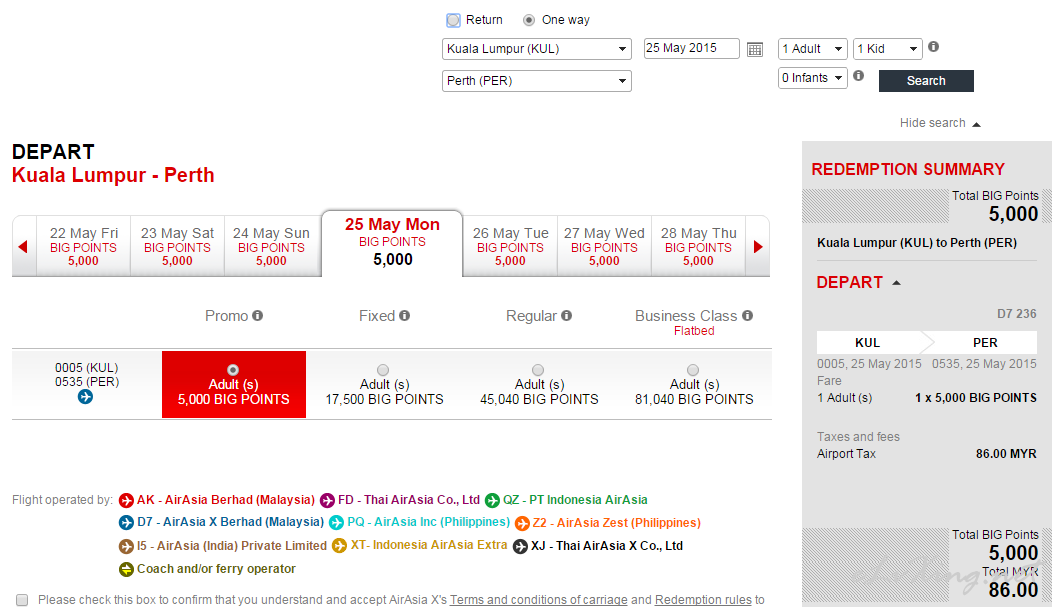Click Coach and/or ferry operator icon
This screenshot has height=607, width=1056.
point(126,569)
